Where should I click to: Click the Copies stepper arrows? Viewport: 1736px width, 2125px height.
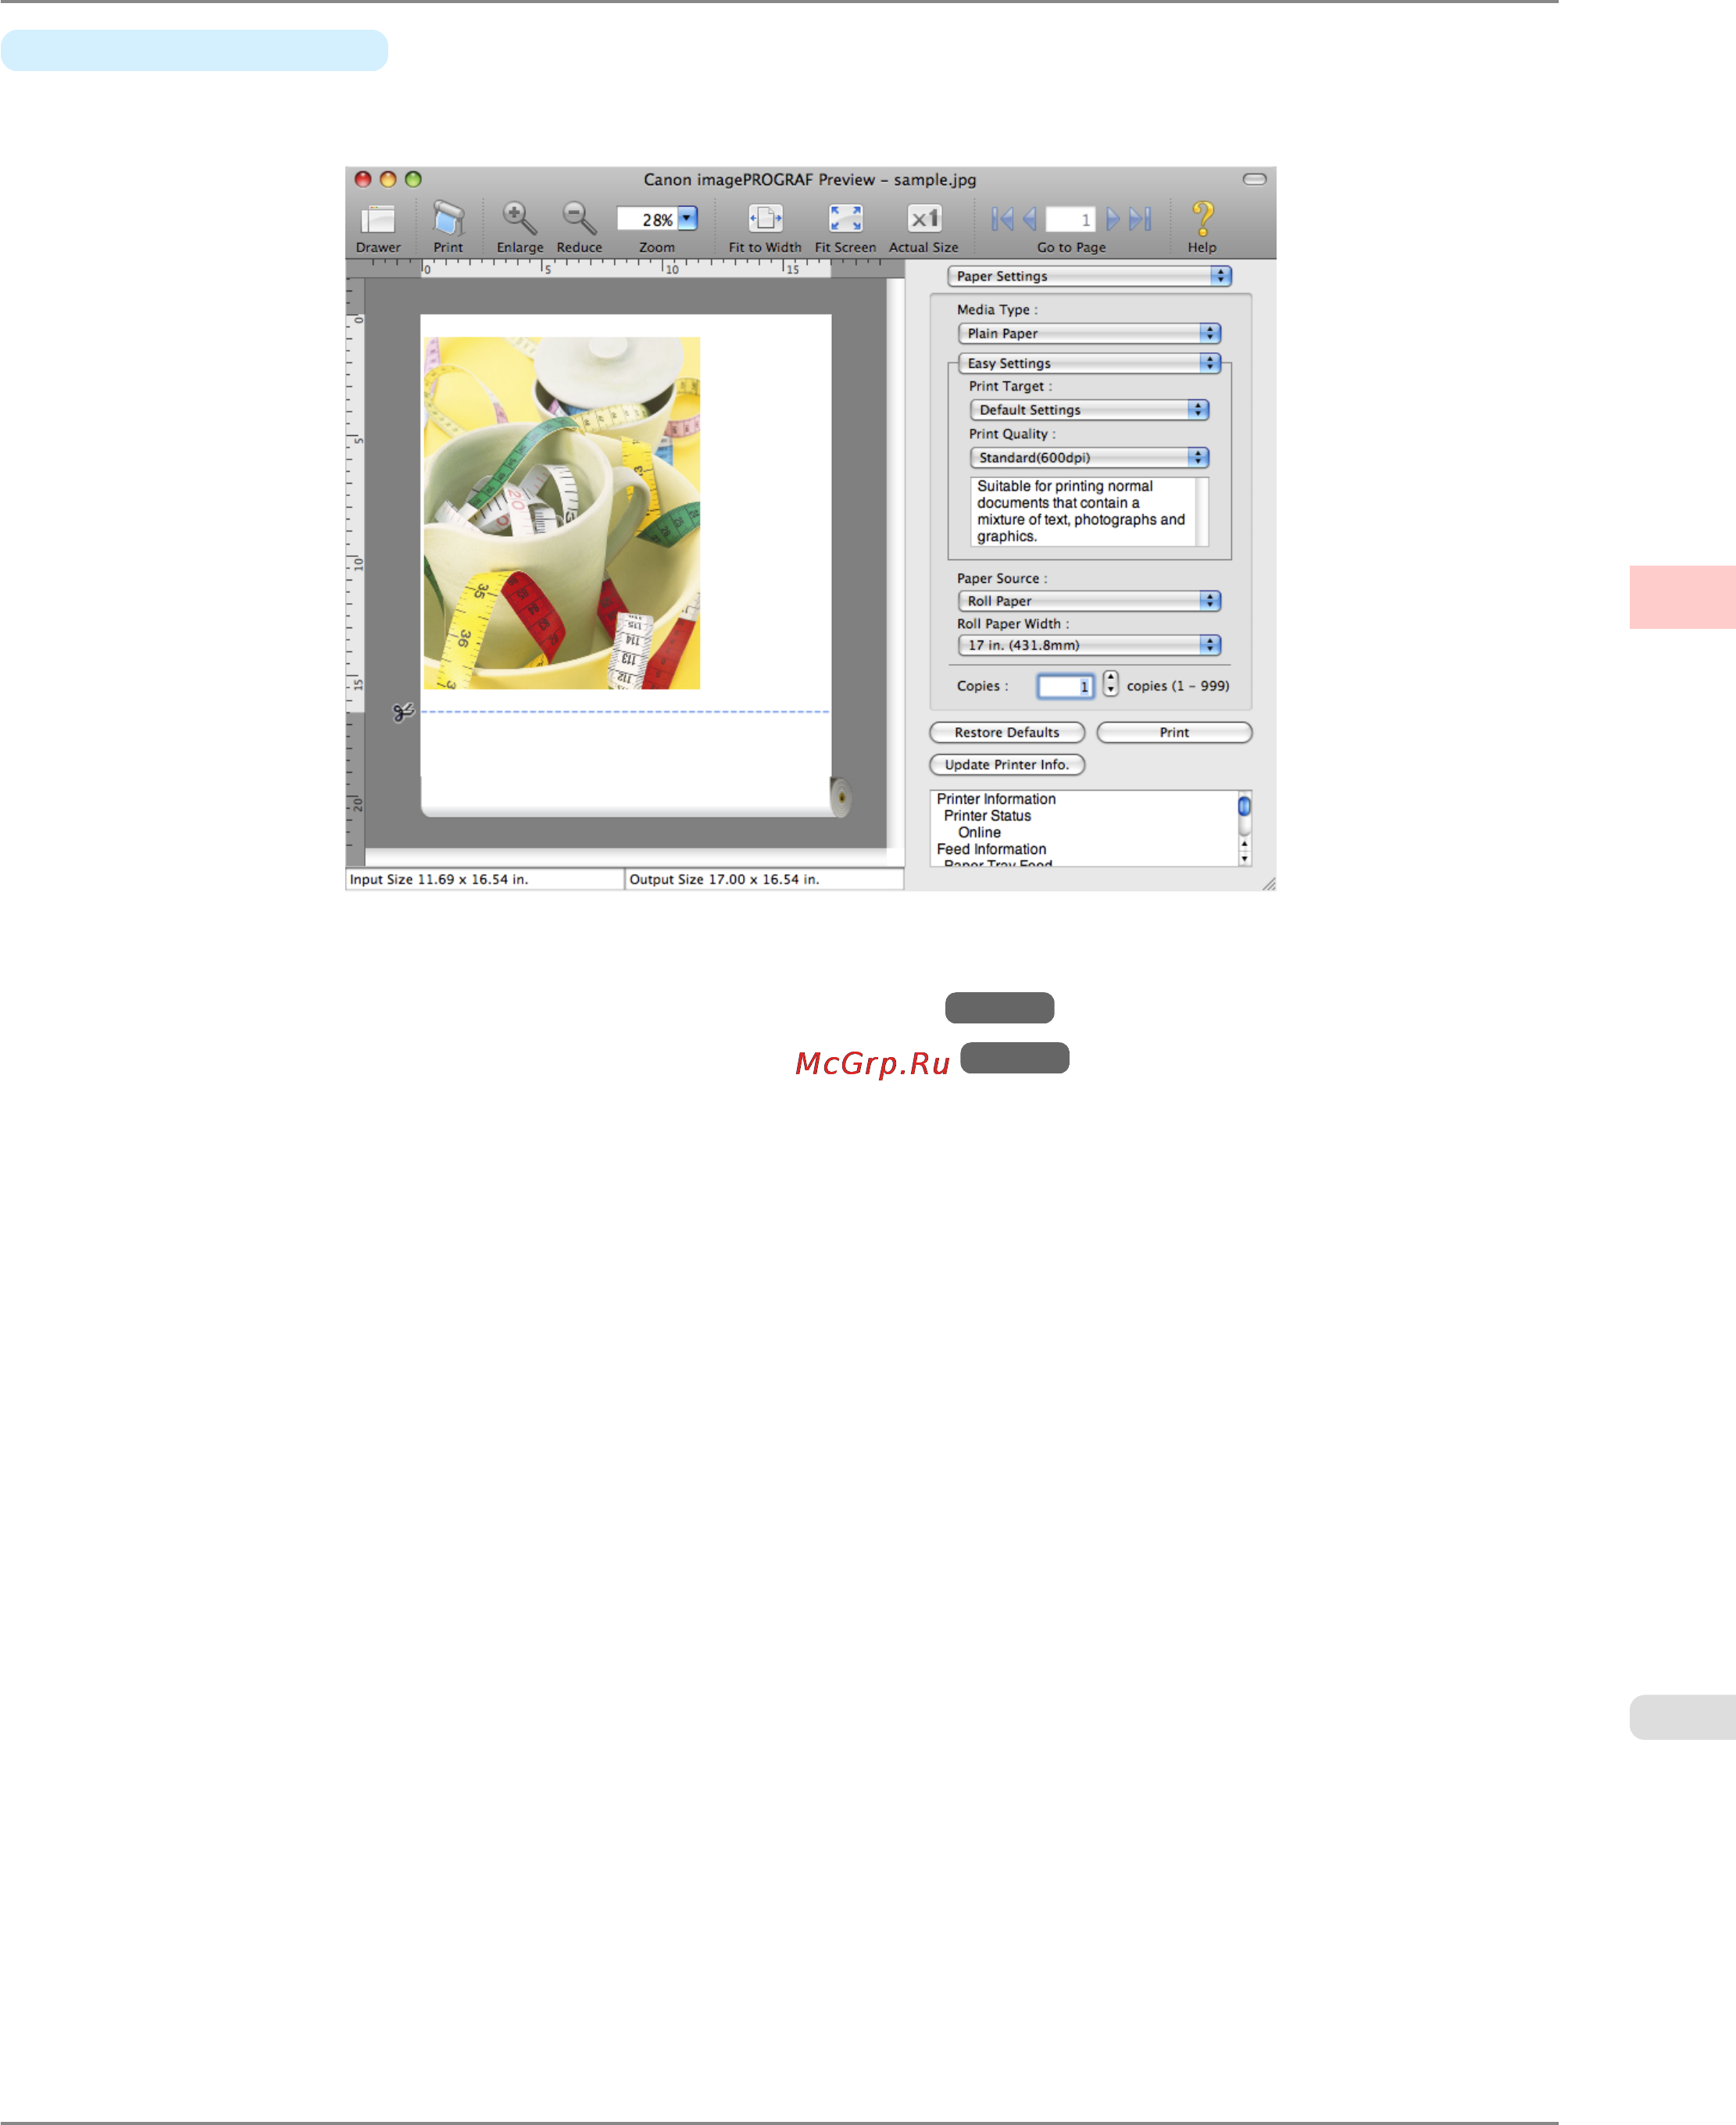[1110, 685]
